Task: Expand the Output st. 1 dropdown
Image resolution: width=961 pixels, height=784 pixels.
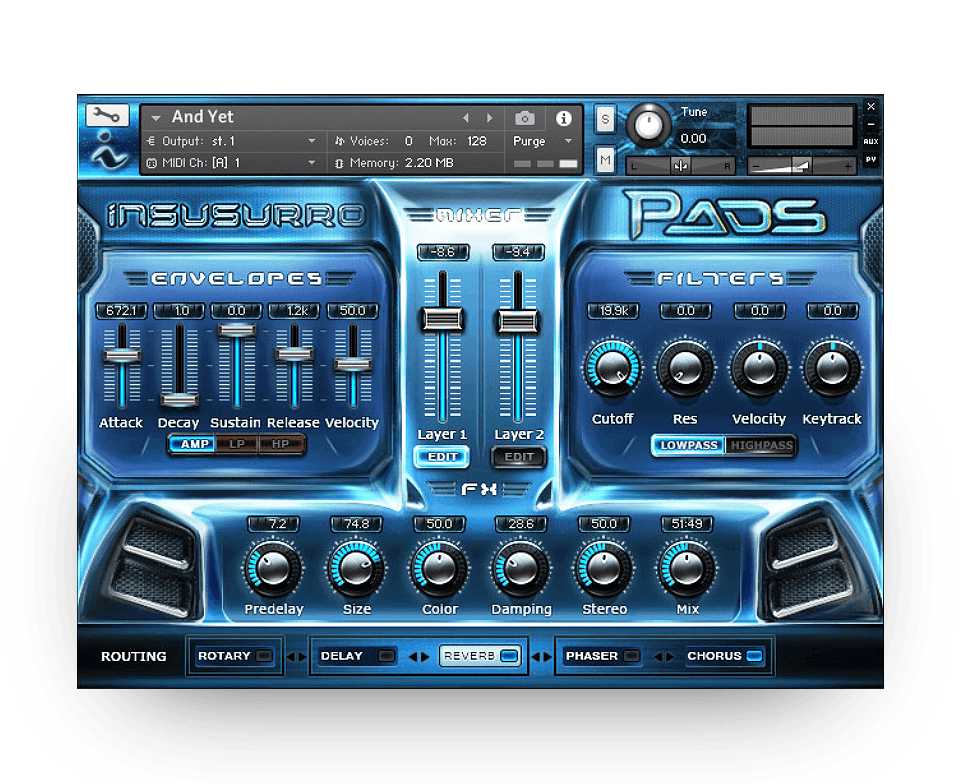Action: [311, 141]
